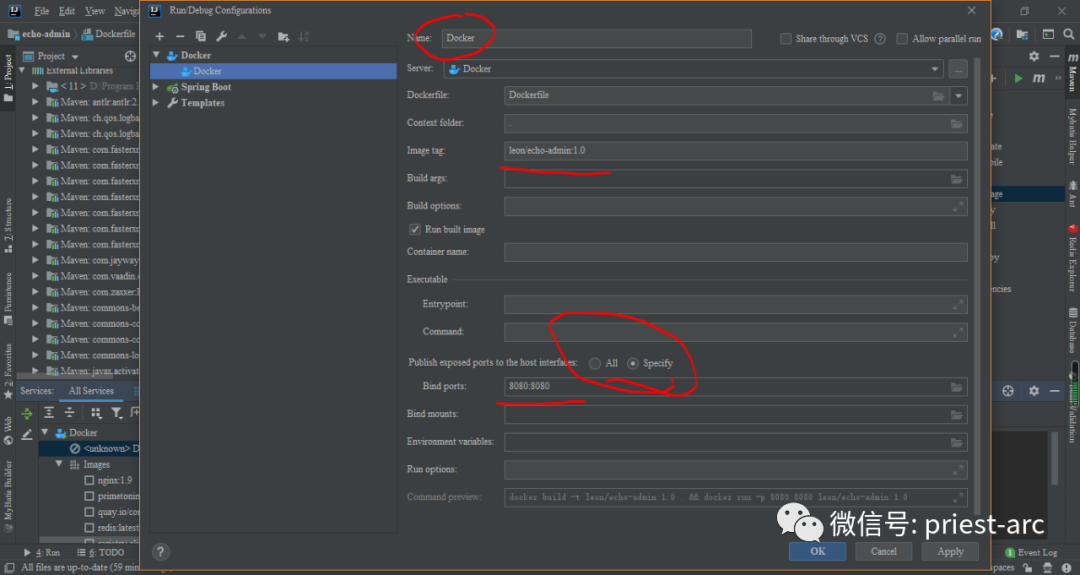Expand the Command preview field
Screen dimensions: 1080x575
pos(957,497)
